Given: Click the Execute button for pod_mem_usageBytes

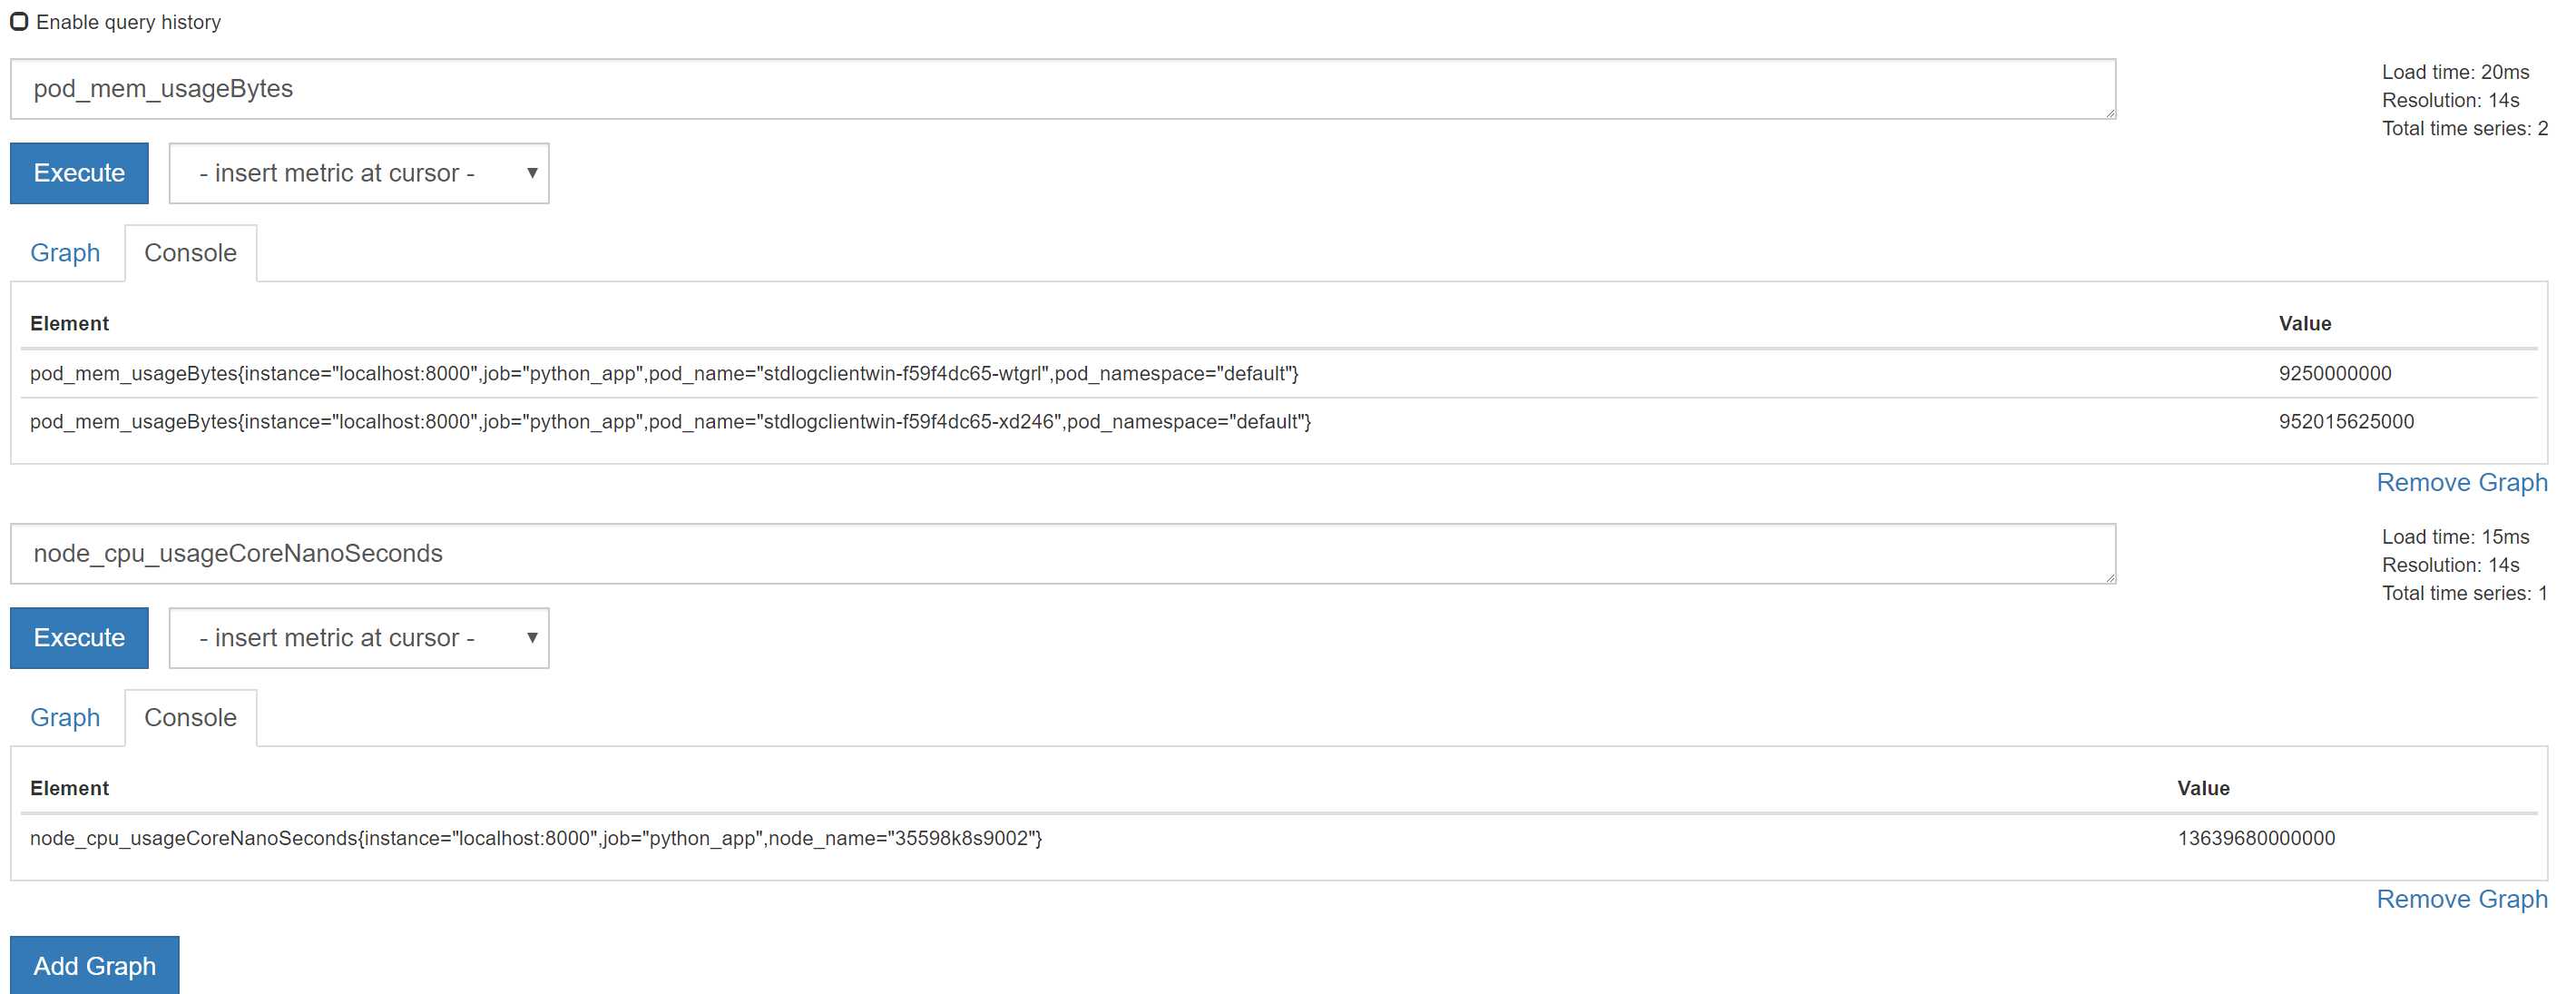Looking at the screenshot, I should click(x=79, y=171).
